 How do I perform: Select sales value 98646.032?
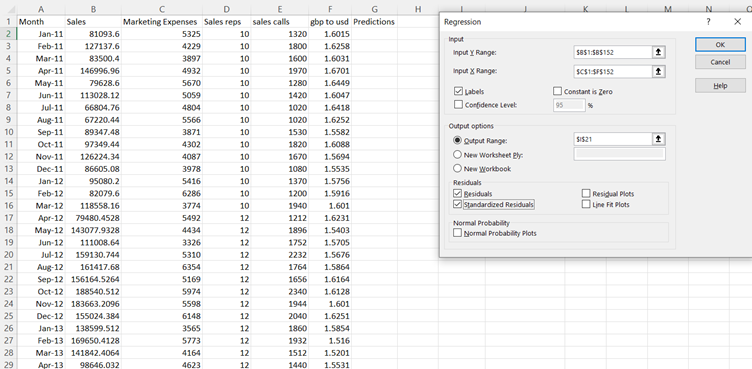pos(93,365)
